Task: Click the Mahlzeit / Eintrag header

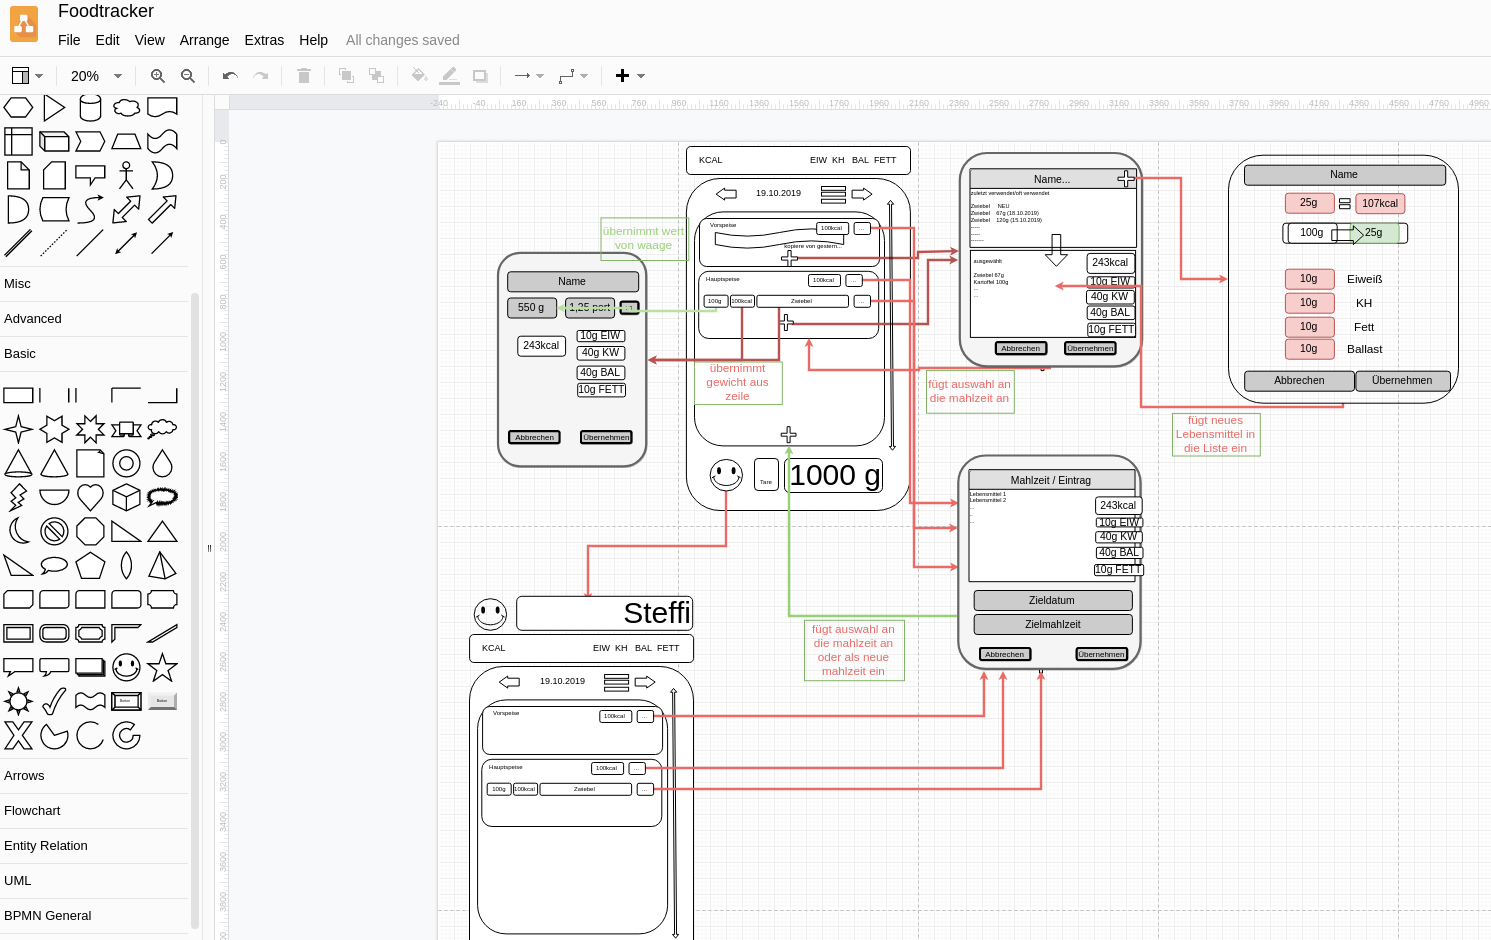Action: click(x=1052, y=480)
